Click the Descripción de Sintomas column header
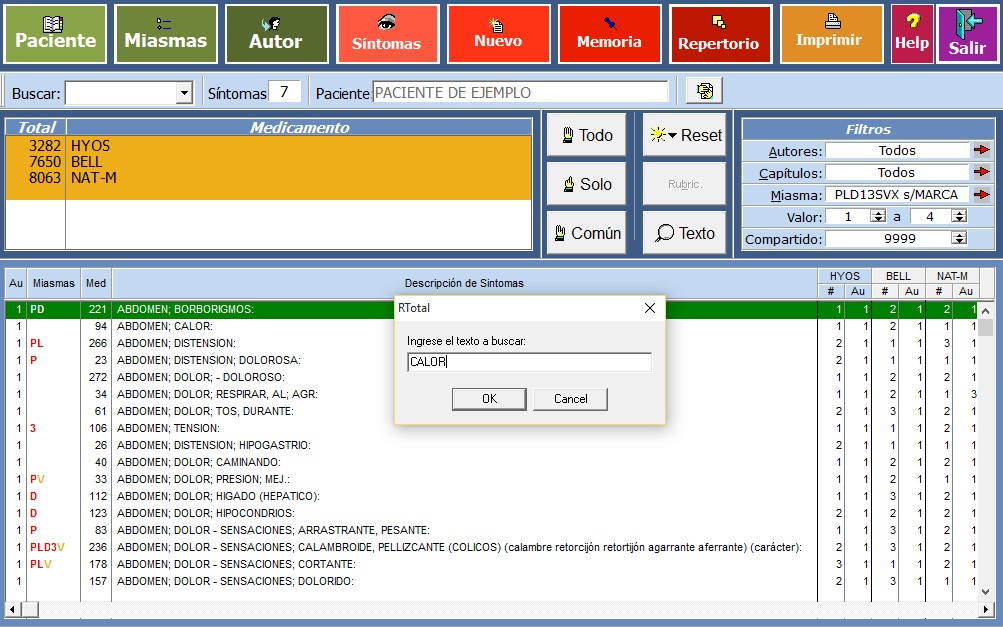1003x627 pixels. click(x=464, y=283)
